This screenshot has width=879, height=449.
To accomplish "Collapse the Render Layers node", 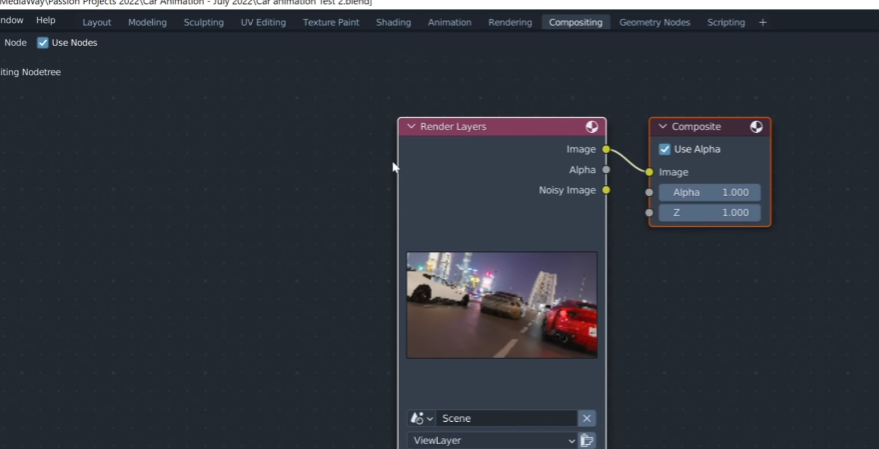I will tap(411, 127).
